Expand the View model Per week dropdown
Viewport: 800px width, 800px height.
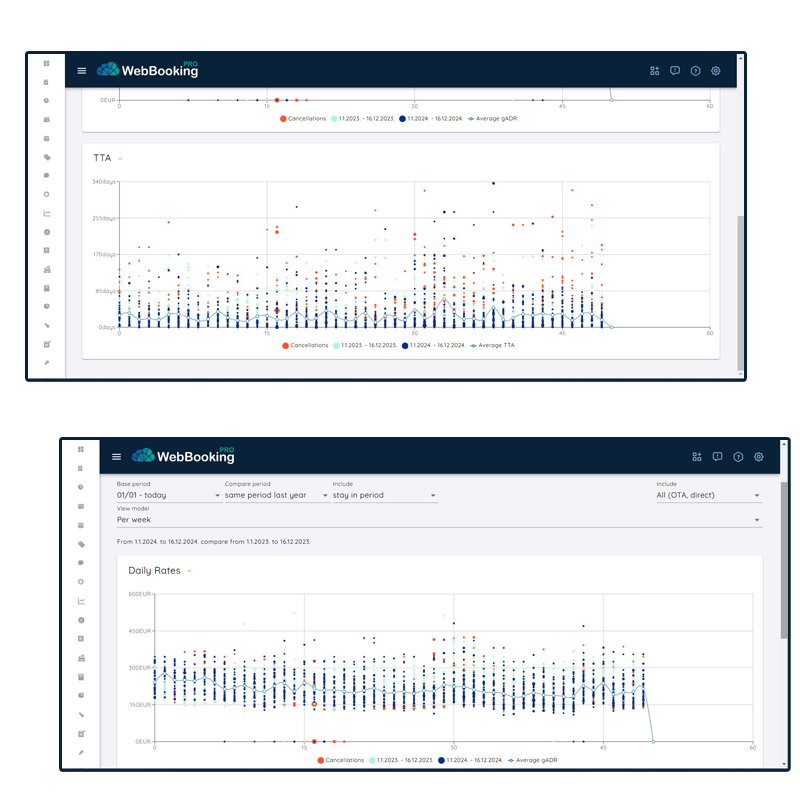(438, 520)
